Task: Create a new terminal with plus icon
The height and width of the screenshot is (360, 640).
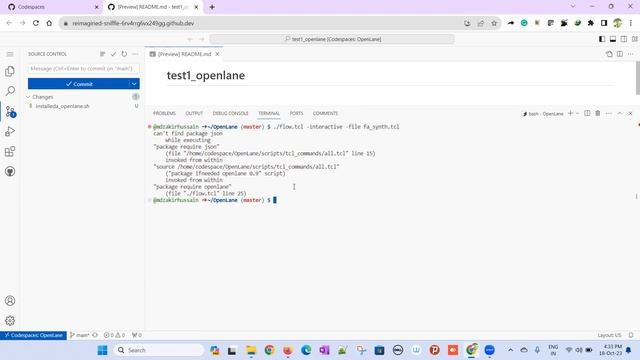Action: click(x=570, y=113)
